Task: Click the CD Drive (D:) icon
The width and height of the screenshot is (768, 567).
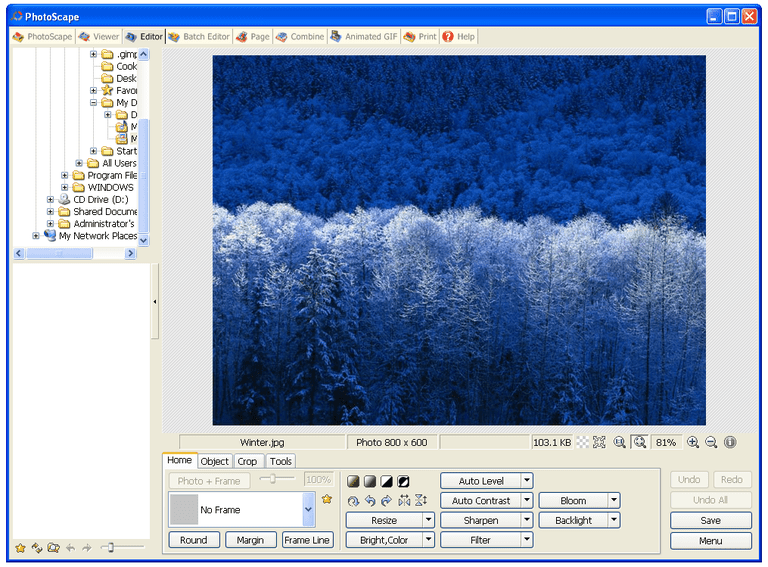Action: point(64,199)
